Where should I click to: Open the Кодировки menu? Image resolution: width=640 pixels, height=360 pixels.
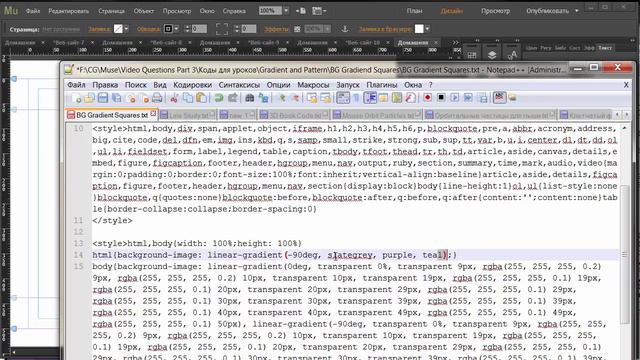[192, 85]
